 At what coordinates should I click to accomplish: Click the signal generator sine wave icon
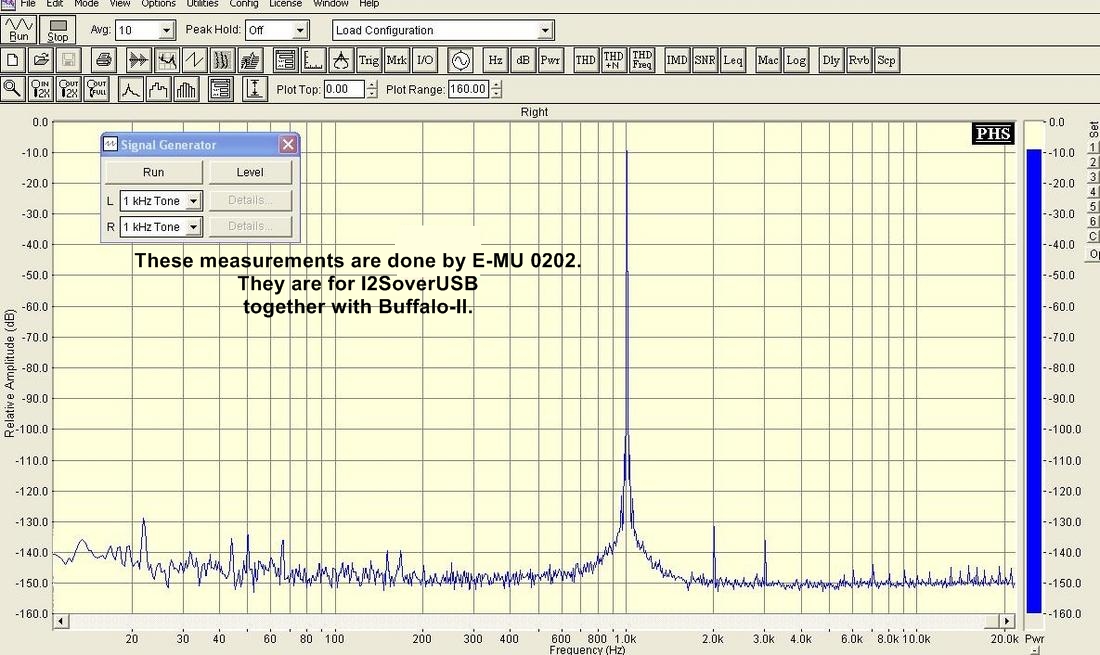tap(460, 60)
